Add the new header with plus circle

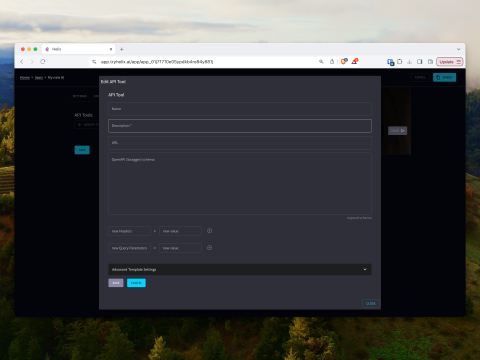pos(209,231)
